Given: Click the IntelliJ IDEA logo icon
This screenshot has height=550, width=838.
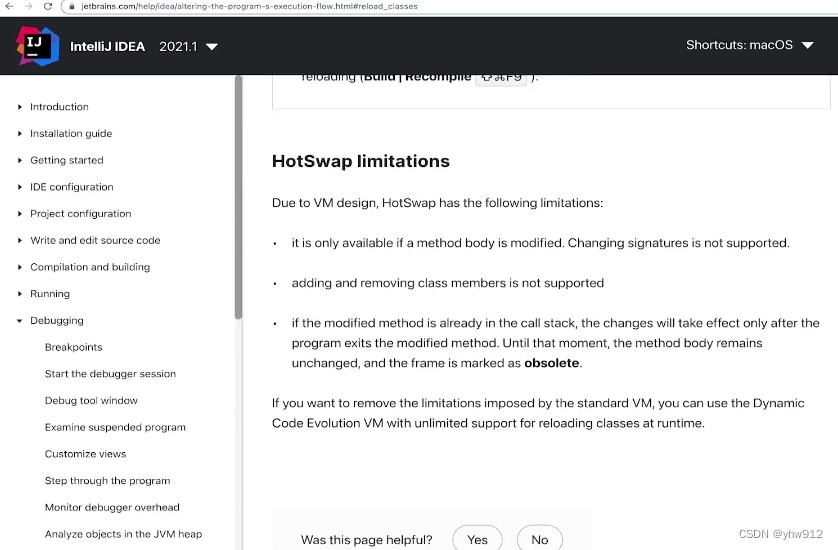Looking at the screenshot, I should pyautogui.click(x=37, y=46).
